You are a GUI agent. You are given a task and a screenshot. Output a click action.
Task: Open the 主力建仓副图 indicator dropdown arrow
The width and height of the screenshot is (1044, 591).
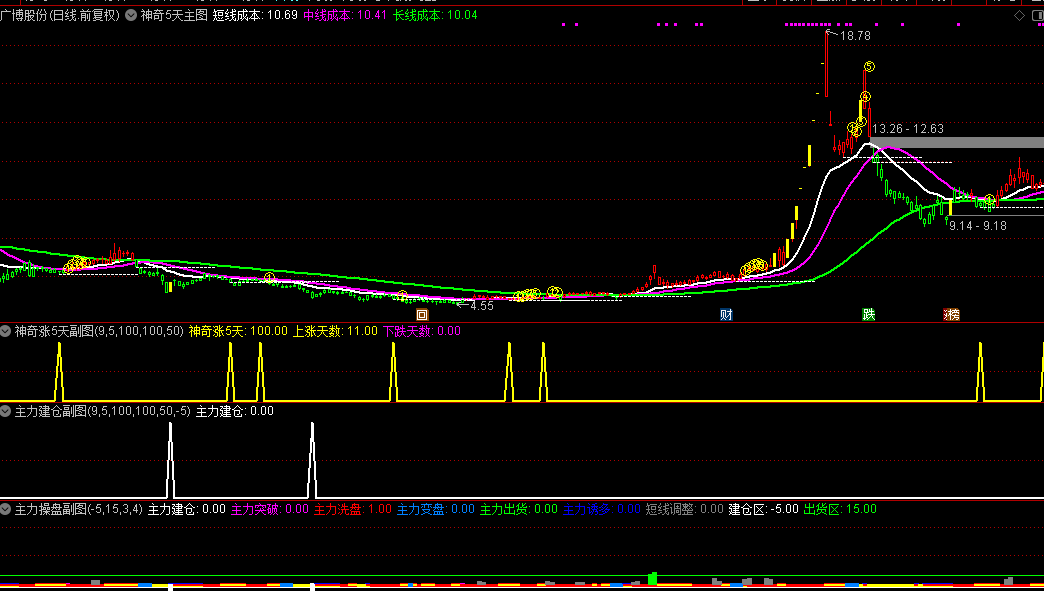(x=6, y=411)
